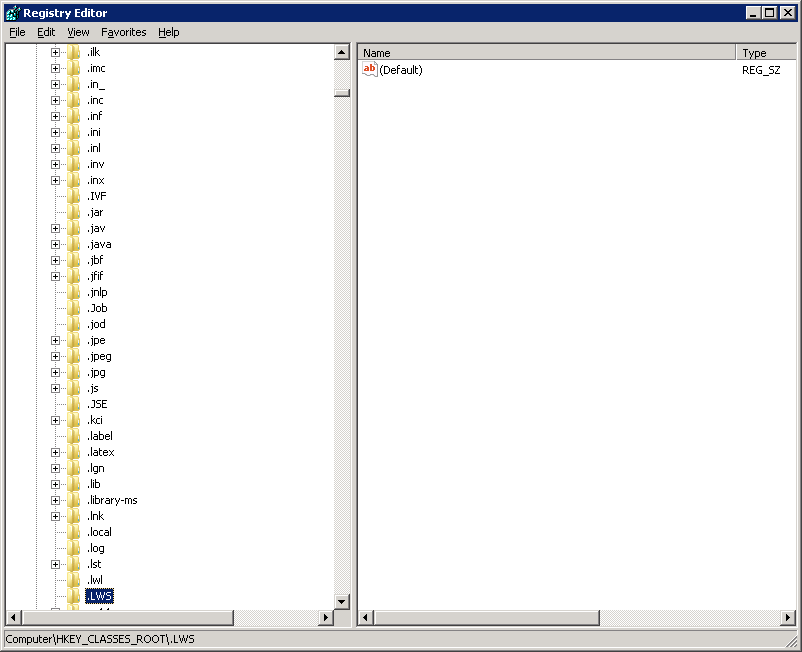Click the folder icon of .lib

click(x=74, y=484)
